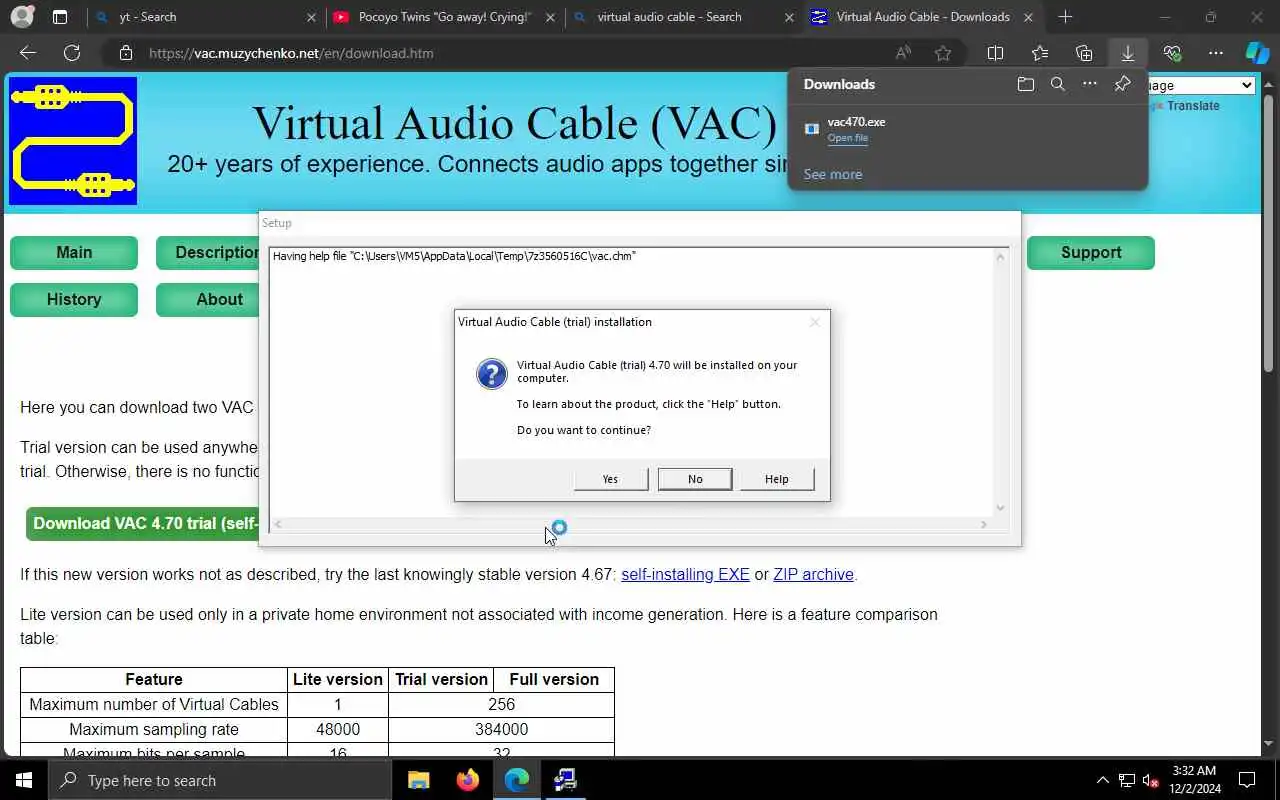Viewport: 1280px width, 800px height.
Task: Close the Virtual Audio Cable installation dialog
Action: pyautogui.click(x=814, y=322)
